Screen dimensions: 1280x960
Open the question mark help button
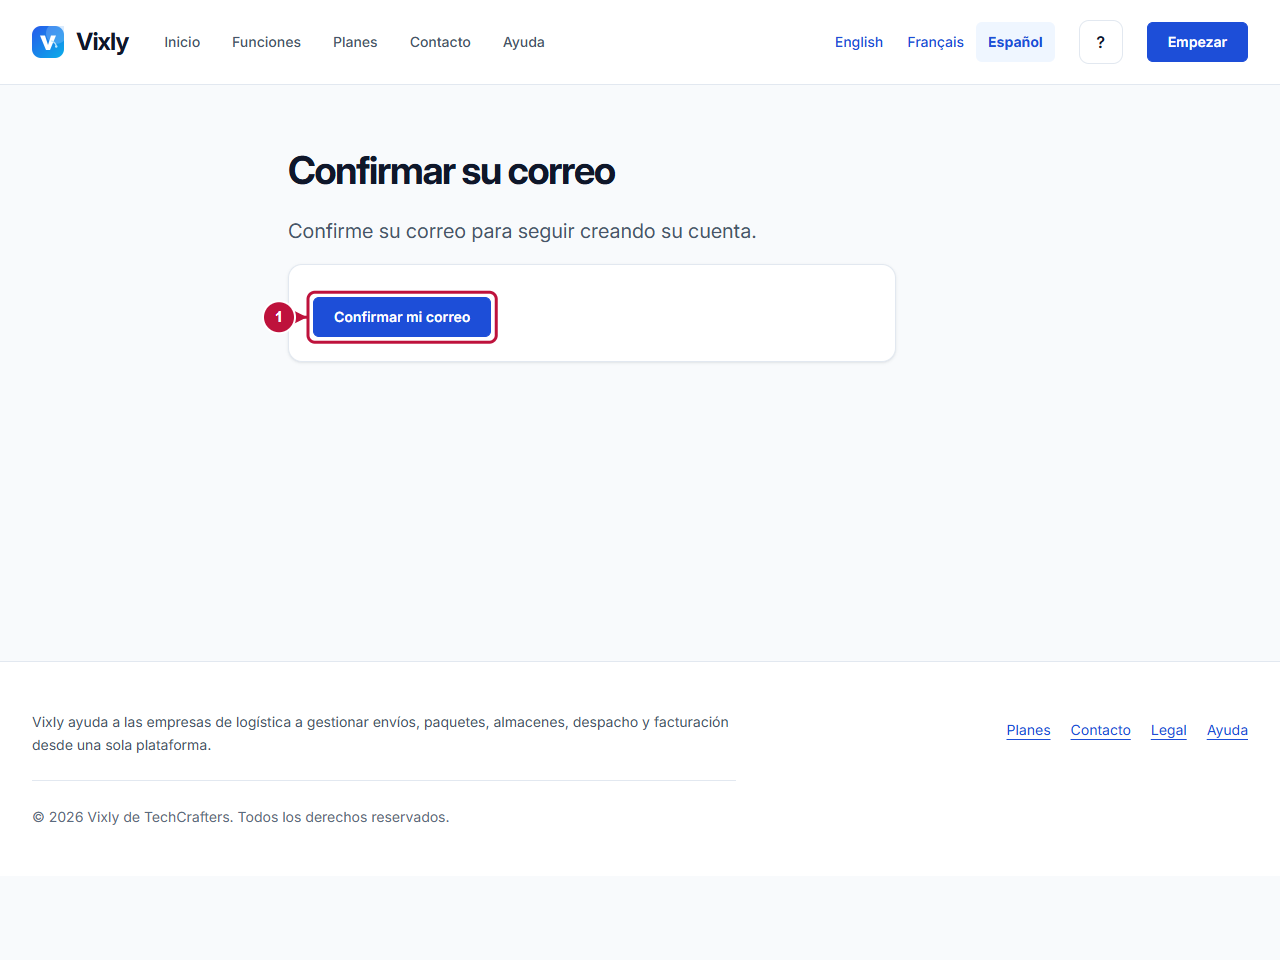[1101, 42]
